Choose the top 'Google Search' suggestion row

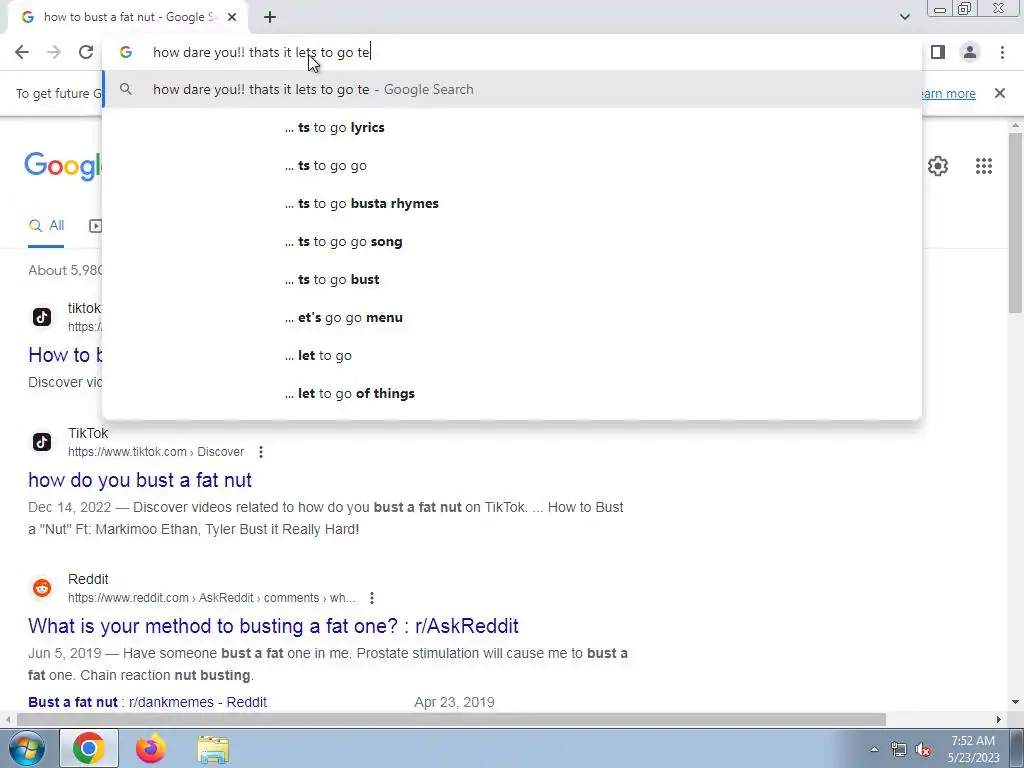(512, 89)
